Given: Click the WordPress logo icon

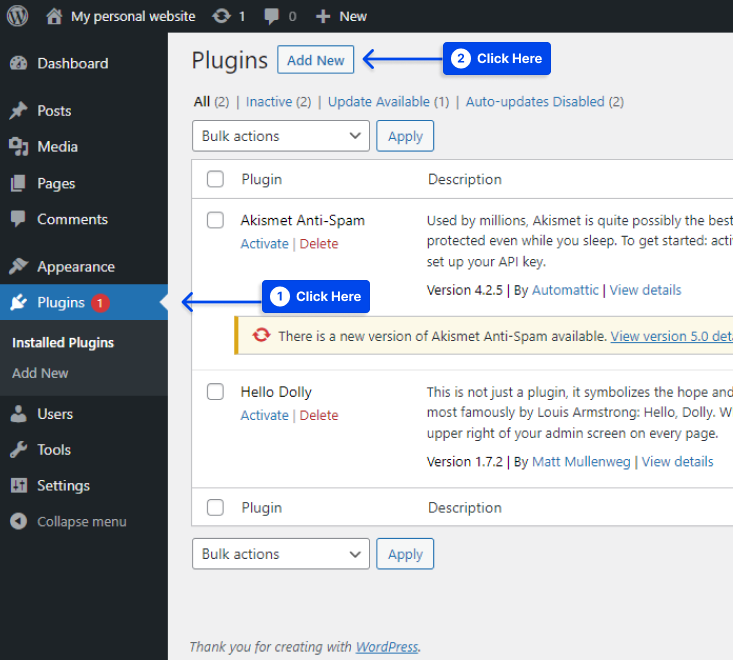Looking at the screenshot, I should pos(20,16).
